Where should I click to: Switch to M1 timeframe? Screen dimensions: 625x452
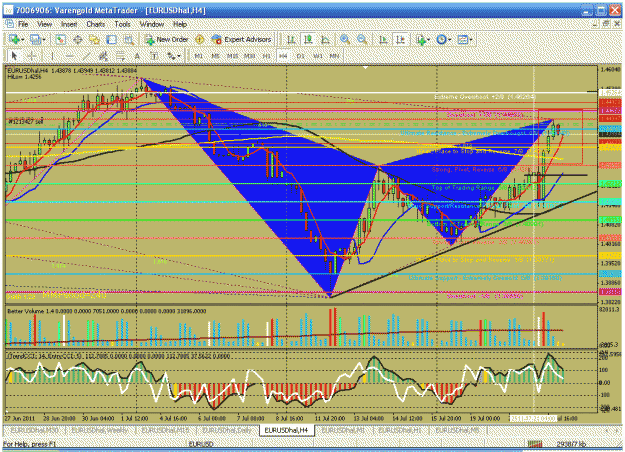click(x=198, y=56)
